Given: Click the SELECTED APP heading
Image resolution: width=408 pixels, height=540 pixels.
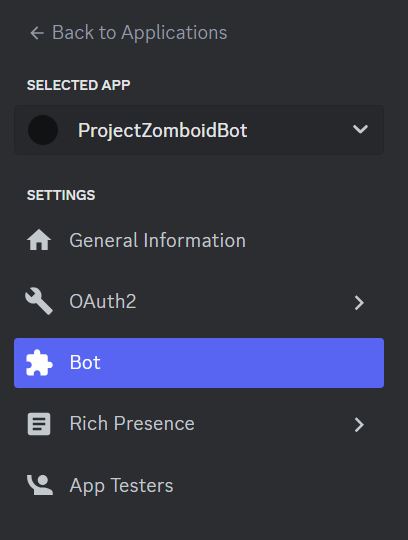Looking at the screenshot, I should (x=79, y=85).
